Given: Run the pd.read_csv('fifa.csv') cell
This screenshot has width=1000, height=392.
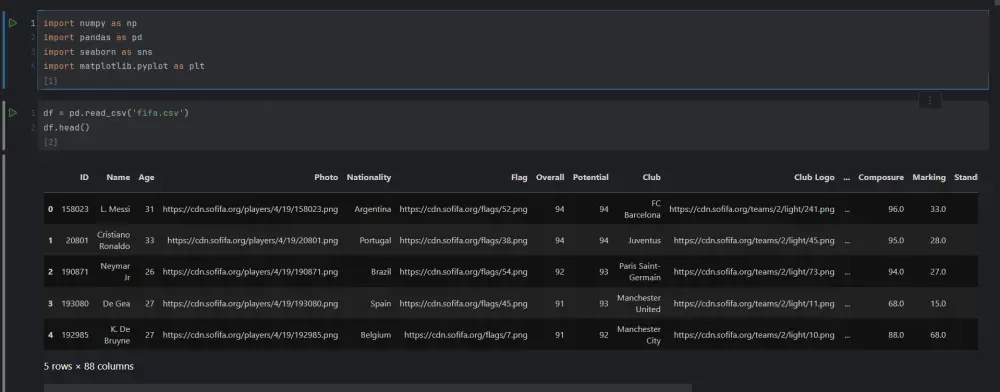Looking at the screenshot, I should [13, 113].
